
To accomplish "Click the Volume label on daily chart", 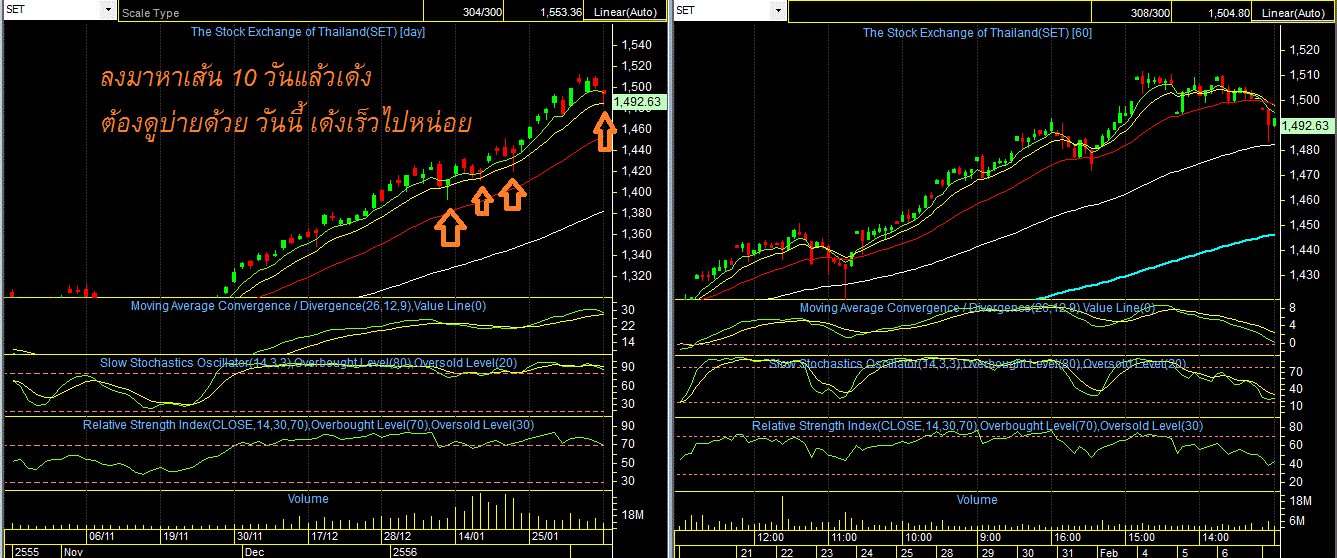I will [308, 498].
